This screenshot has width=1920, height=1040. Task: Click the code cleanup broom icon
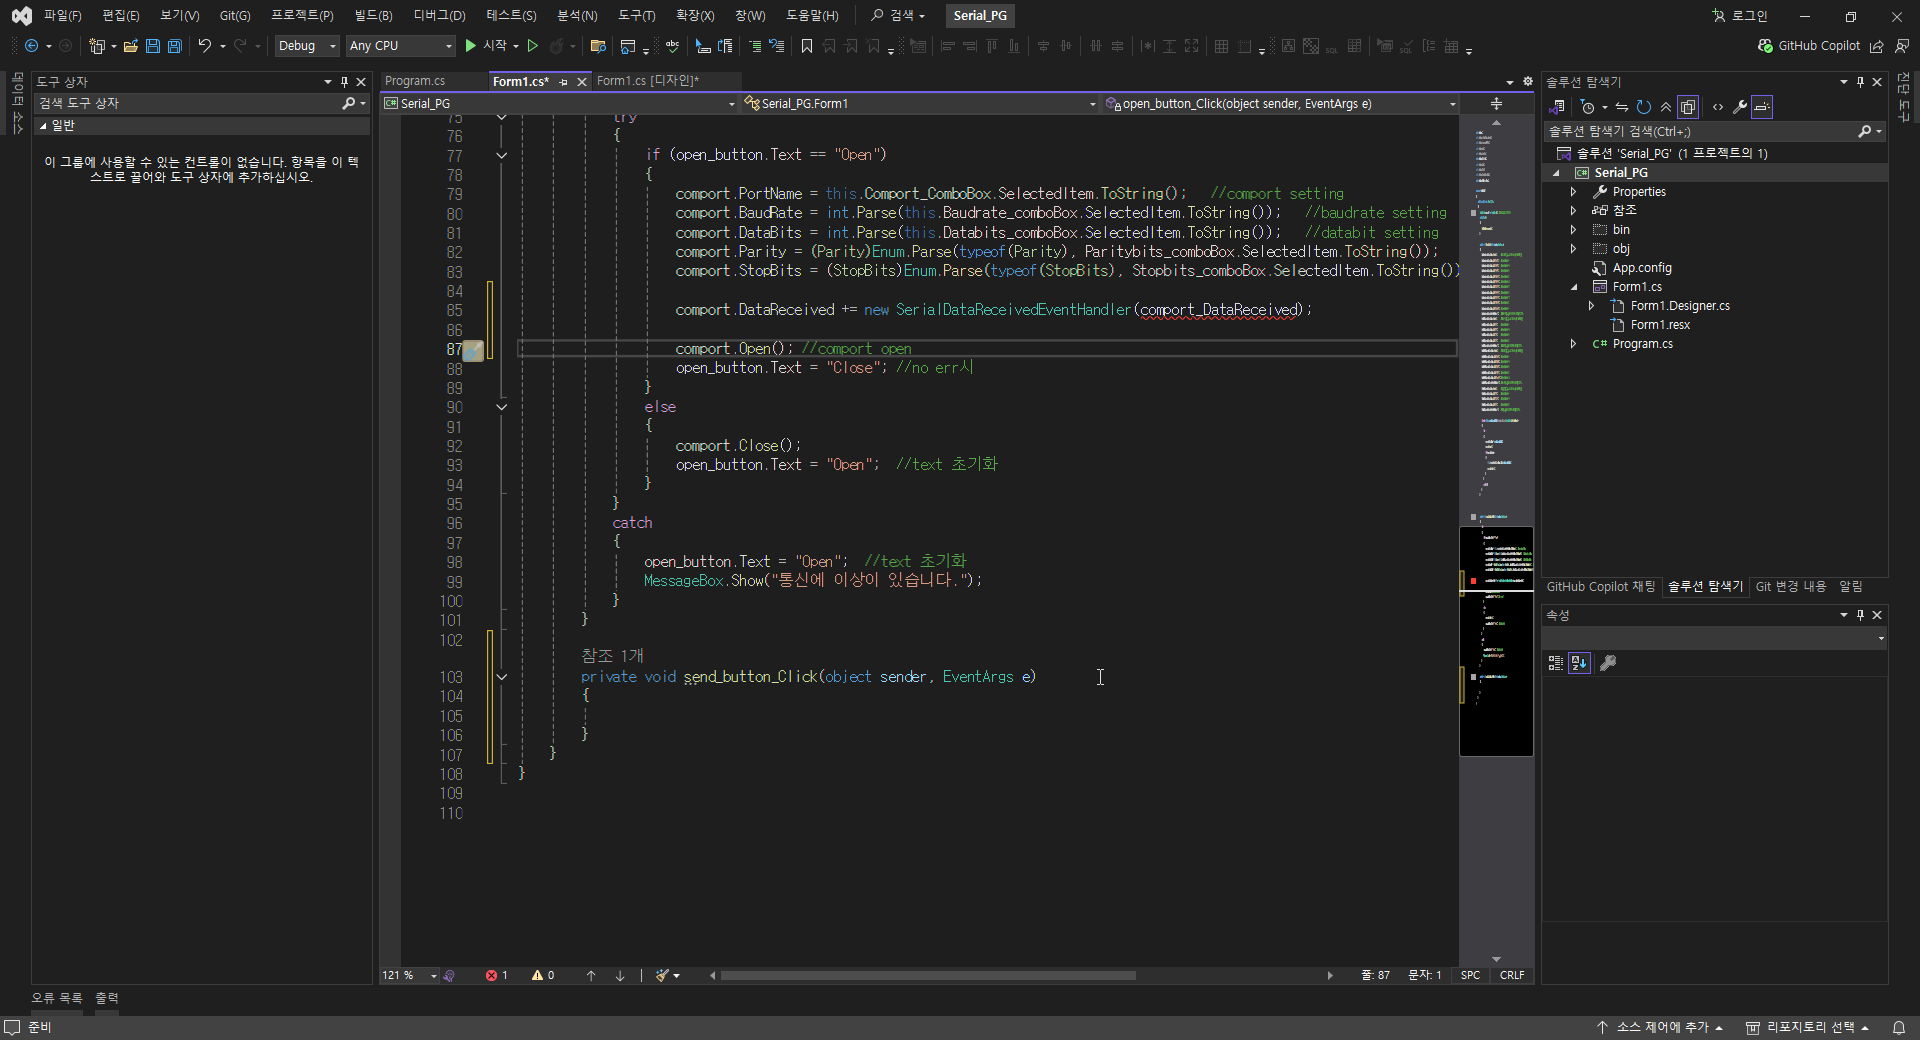[x=663, y=975]
